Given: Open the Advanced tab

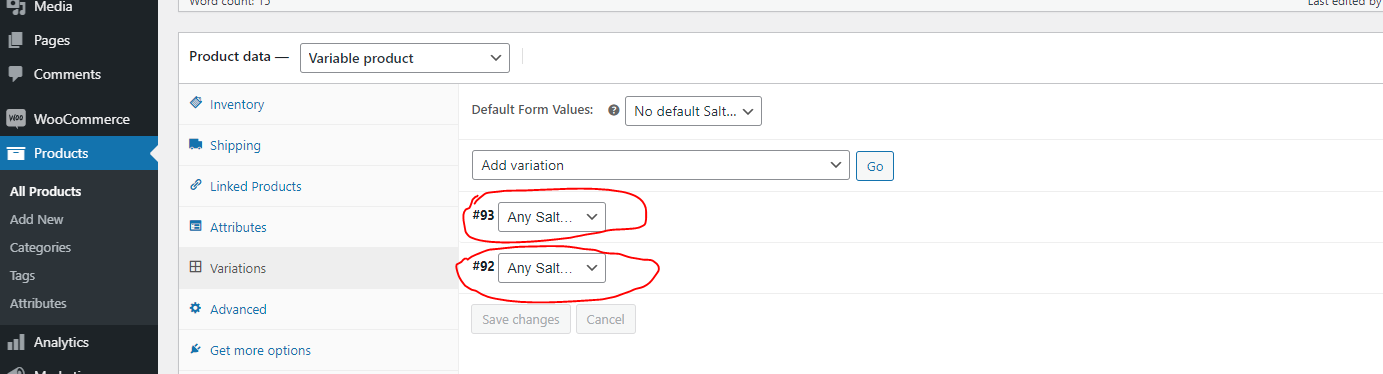Looking at the screenshot, I should tap(318, 309).
